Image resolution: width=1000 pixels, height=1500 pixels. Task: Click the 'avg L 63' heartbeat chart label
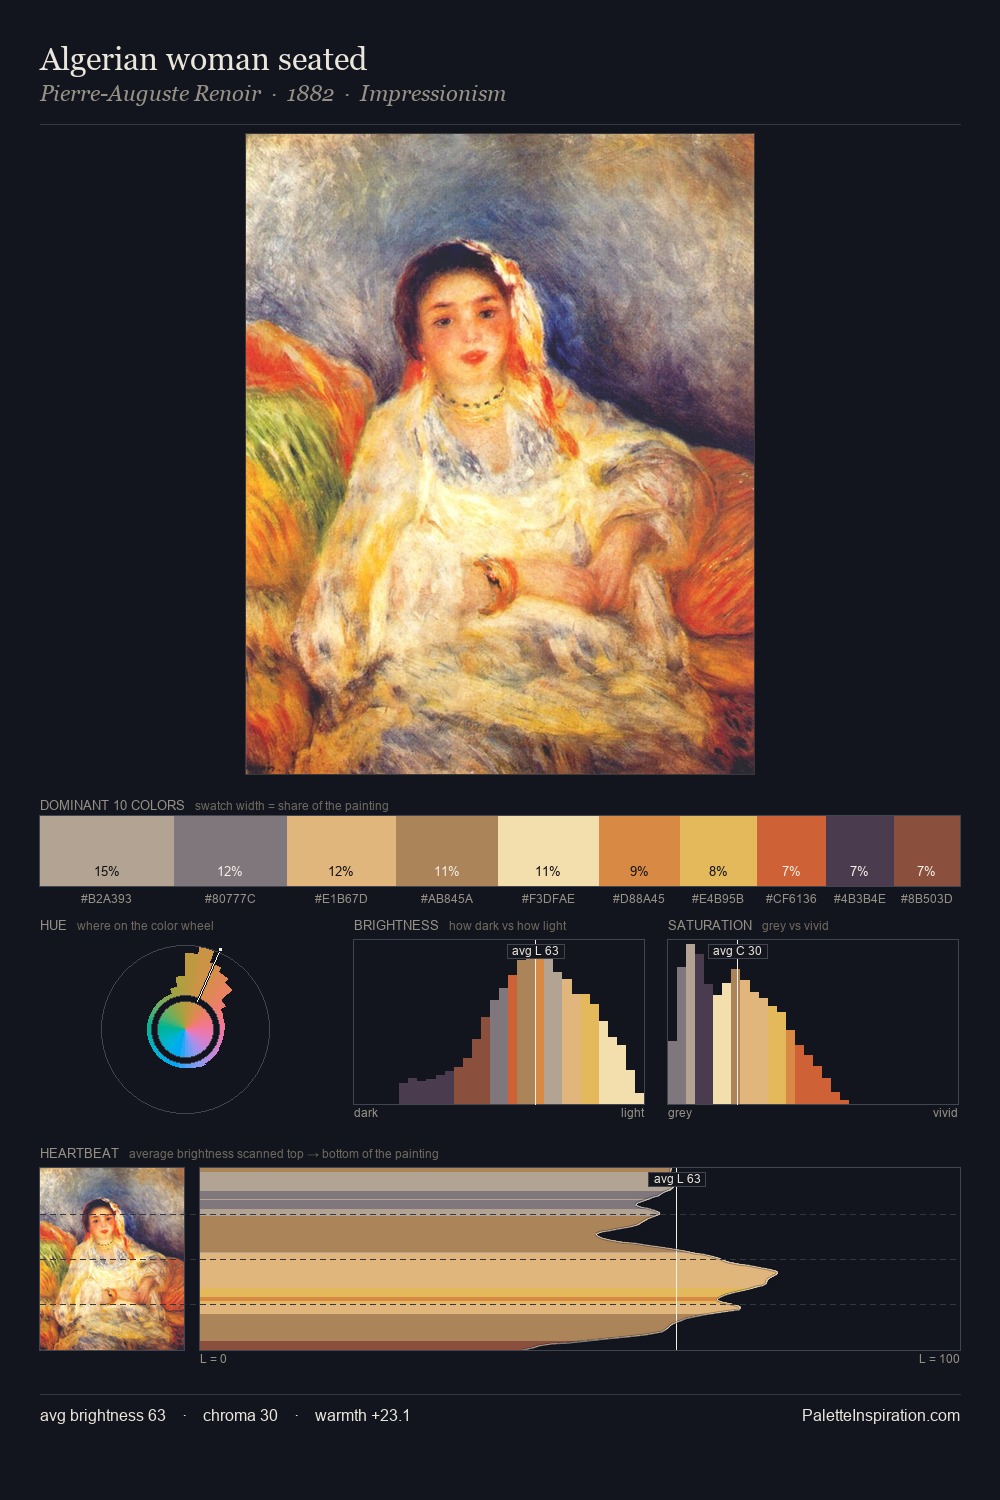[677, 1179]
